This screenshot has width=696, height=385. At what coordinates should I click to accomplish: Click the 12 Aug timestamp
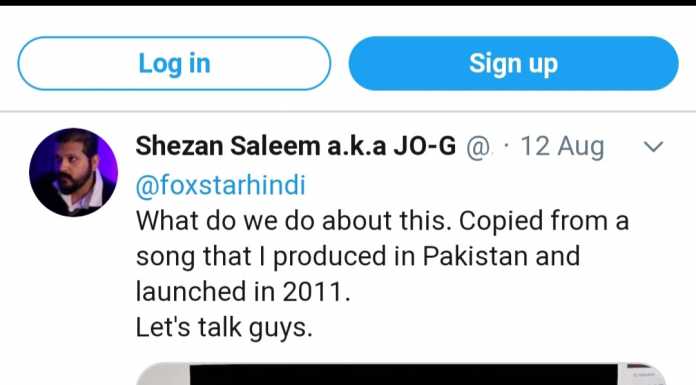[562, 146]
